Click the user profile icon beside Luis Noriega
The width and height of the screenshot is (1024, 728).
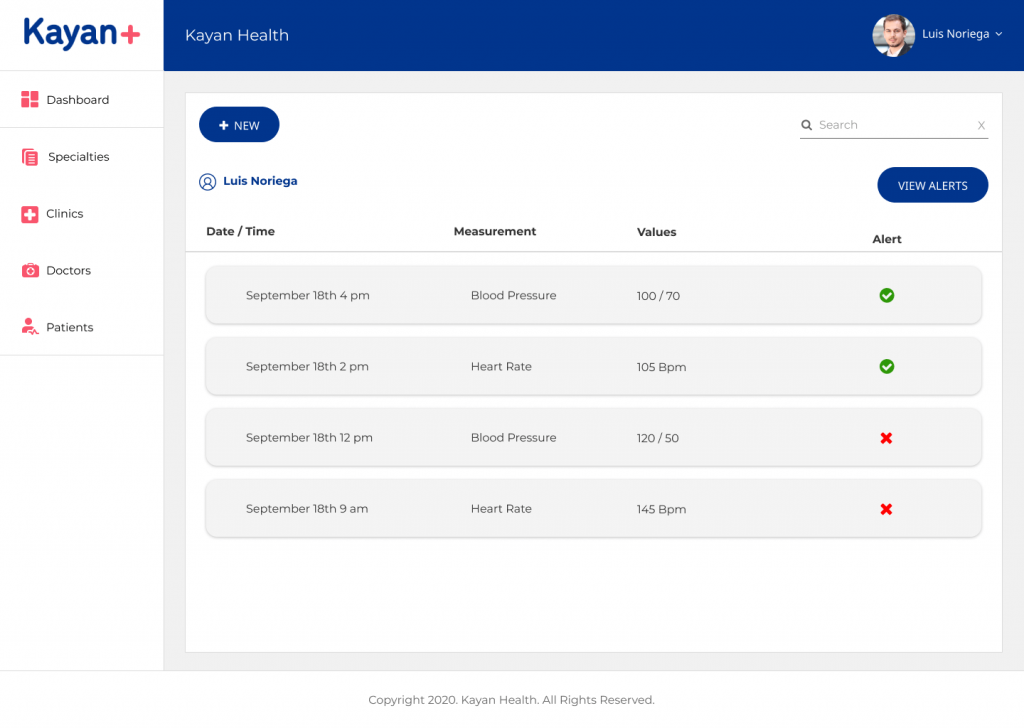[207, 182]
